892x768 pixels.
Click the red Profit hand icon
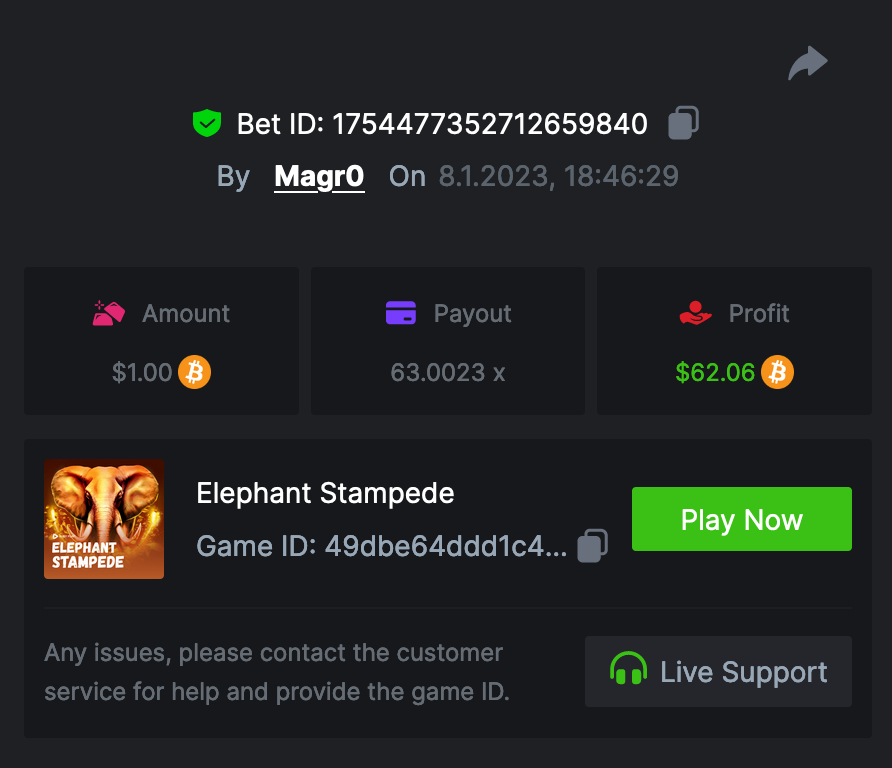point(695,314)
